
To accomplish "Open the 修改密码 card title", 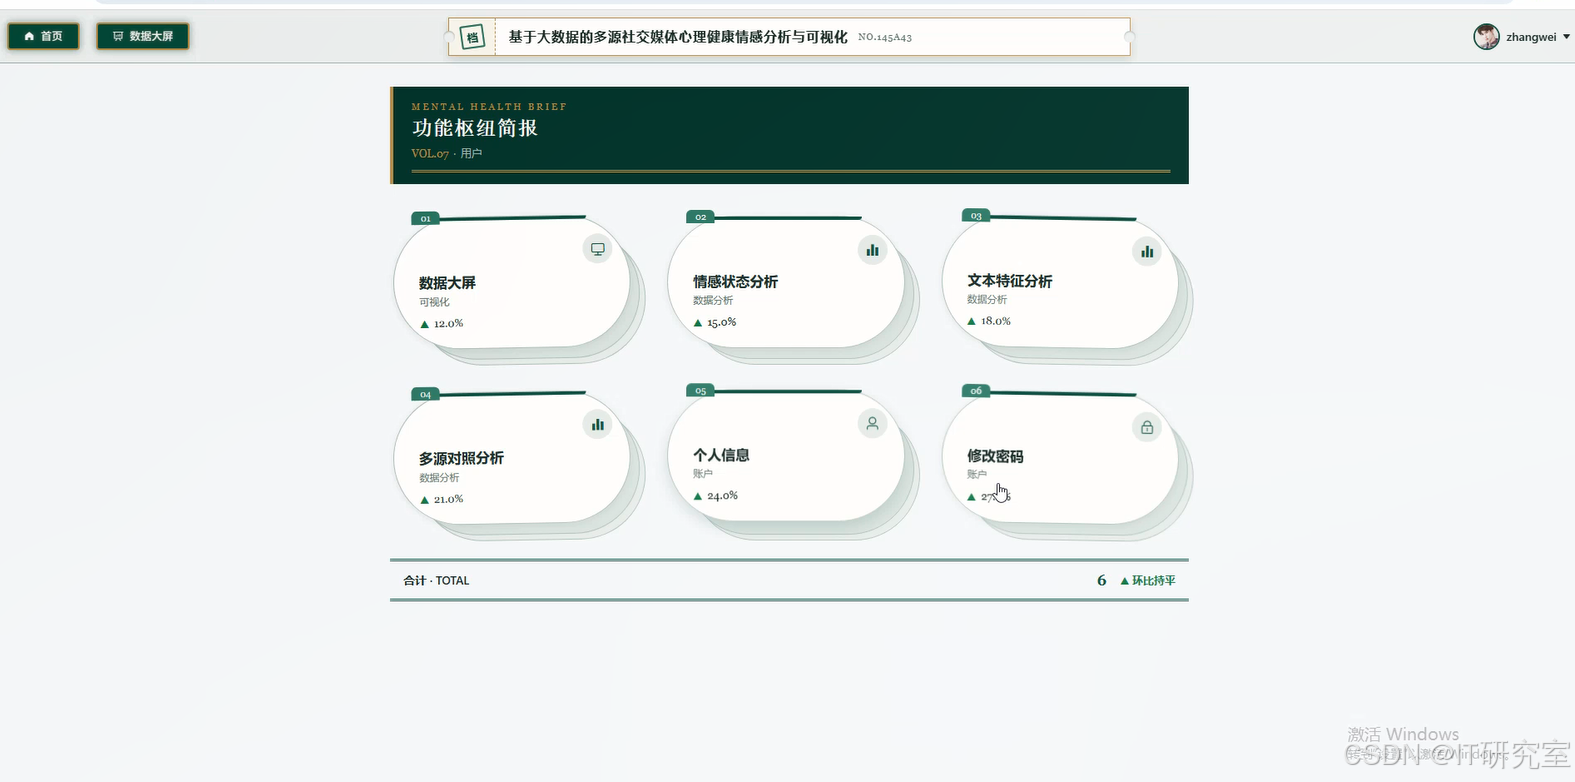I will coord(995,456).
